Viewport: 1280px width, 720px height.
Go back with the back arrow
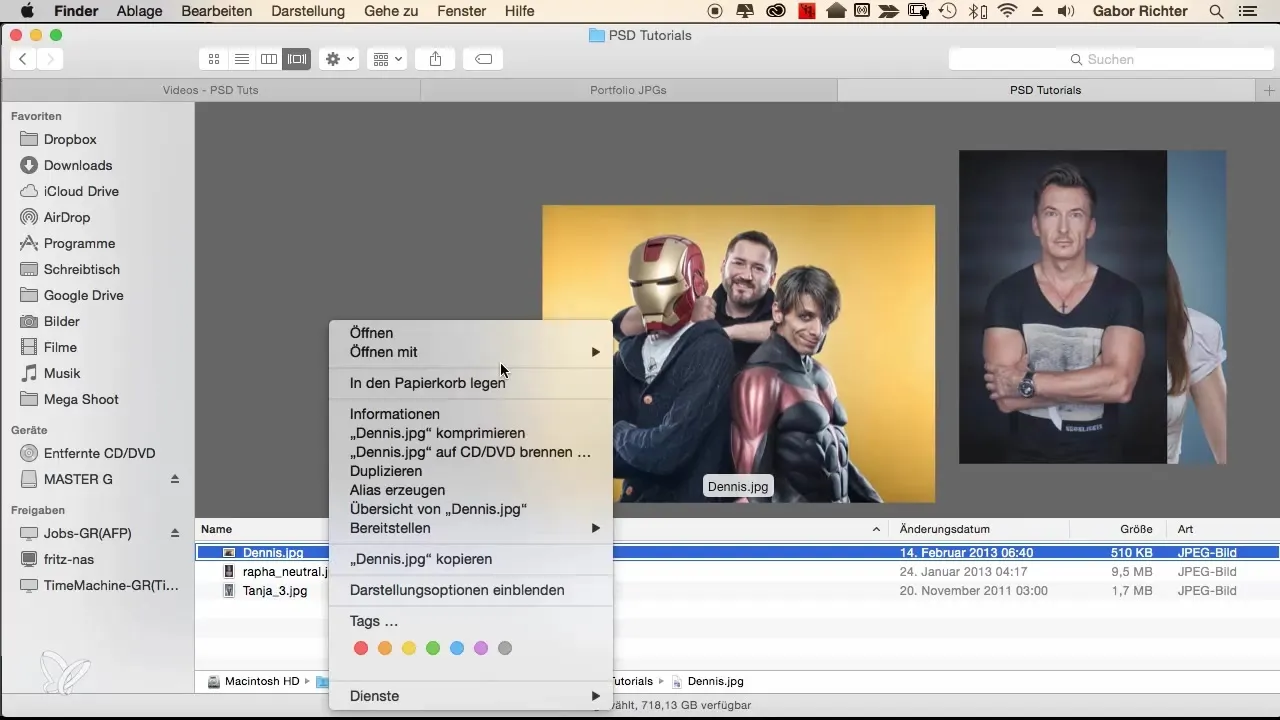(x=23, y=59)
